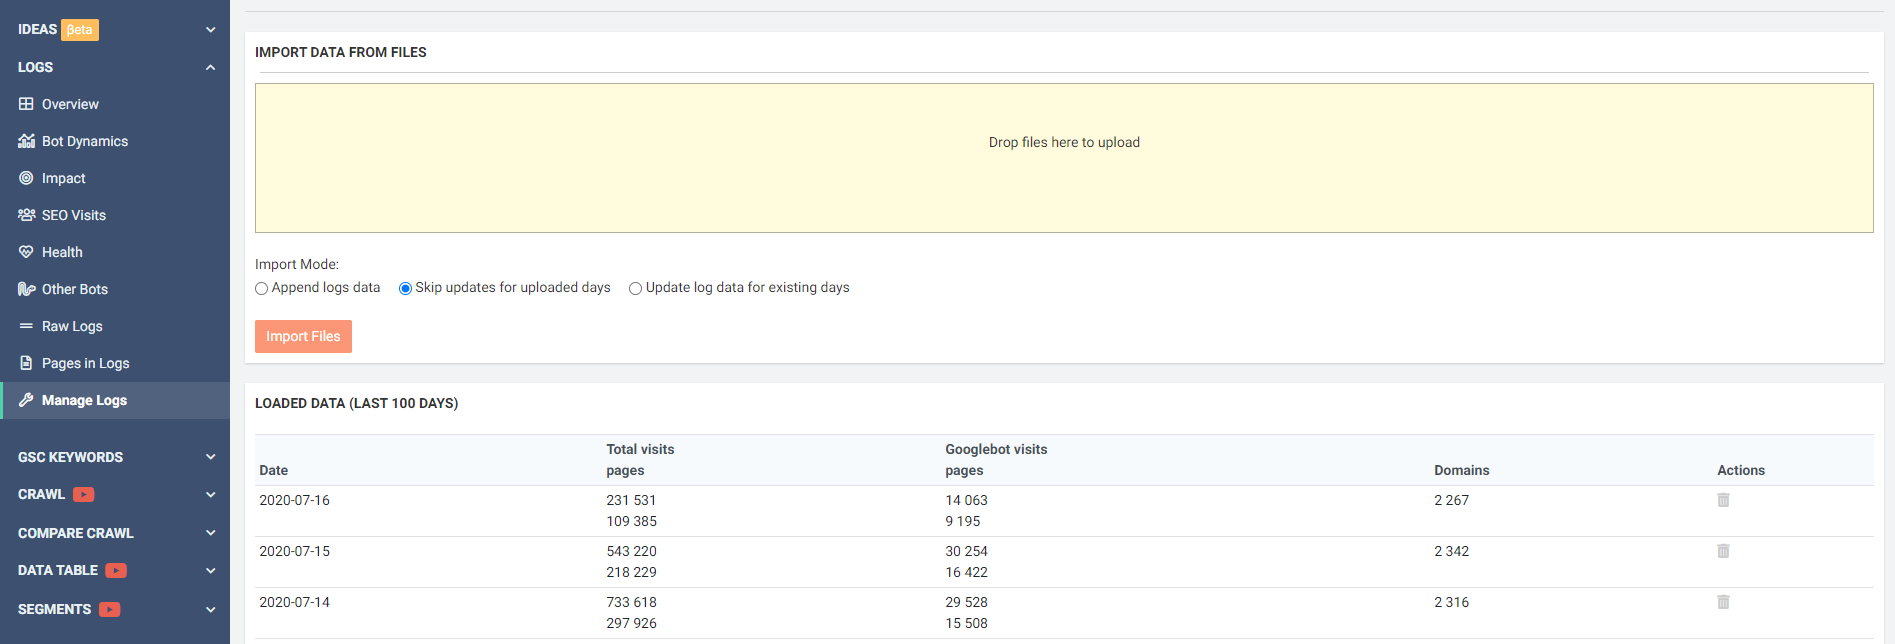Click Googlebot visits value 14 063
The image size is (1895, 644).
(x=966, y=500)
